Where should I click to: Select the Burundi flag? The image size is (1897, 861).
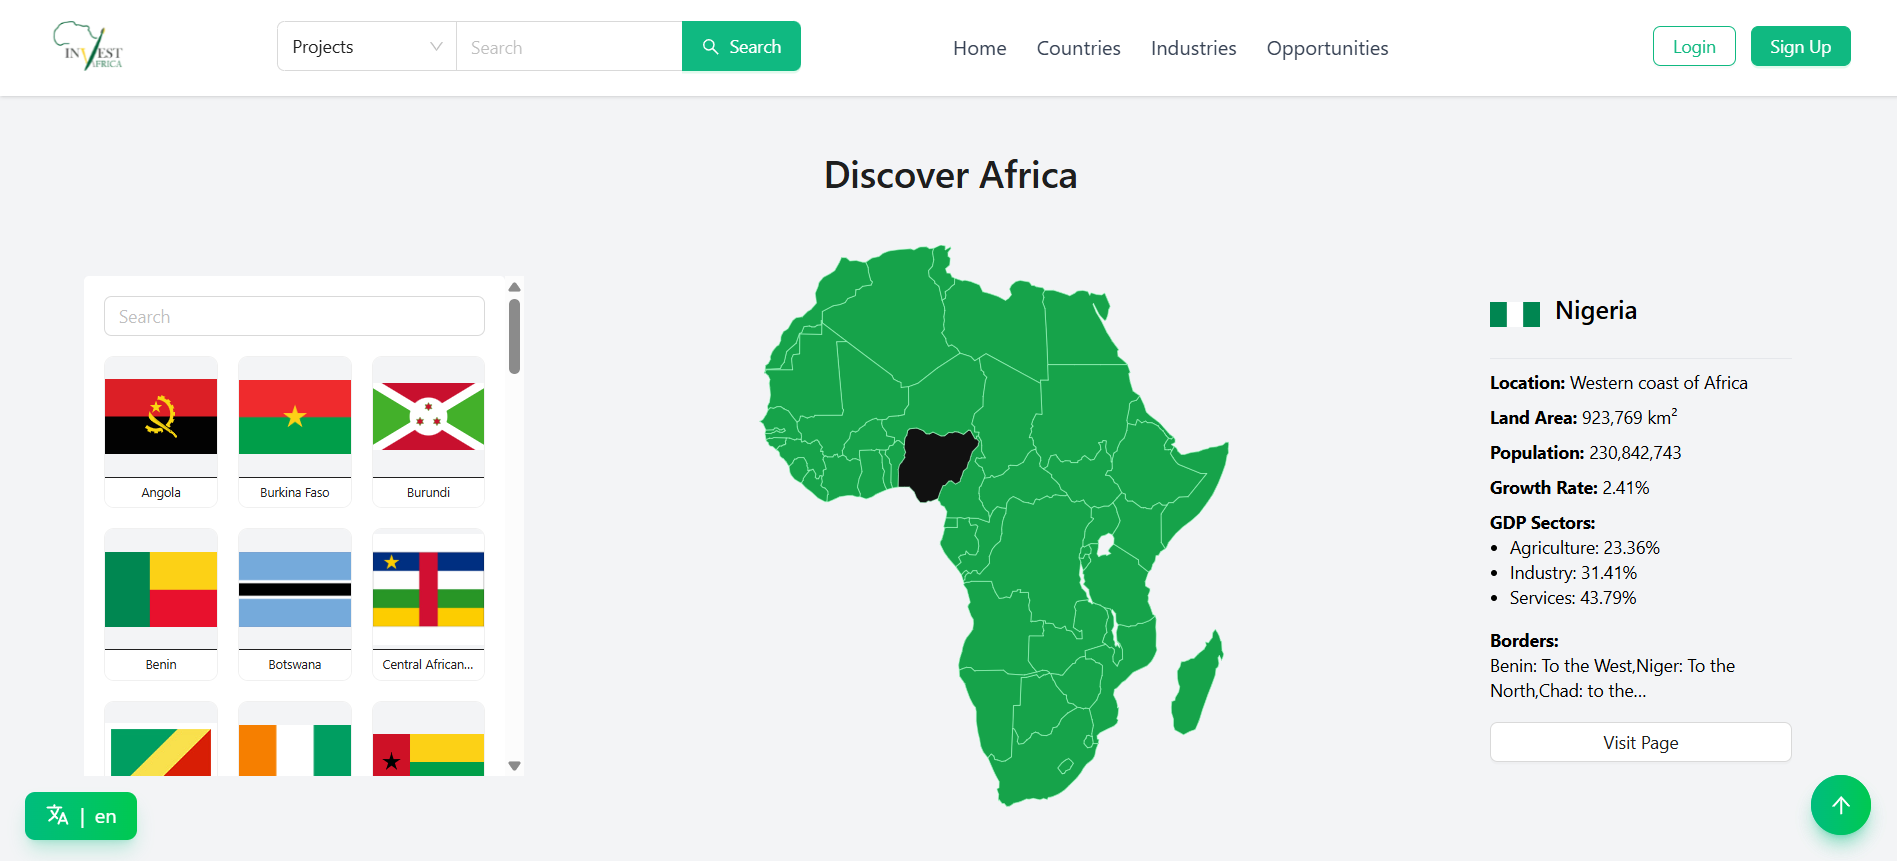(428, 417)
